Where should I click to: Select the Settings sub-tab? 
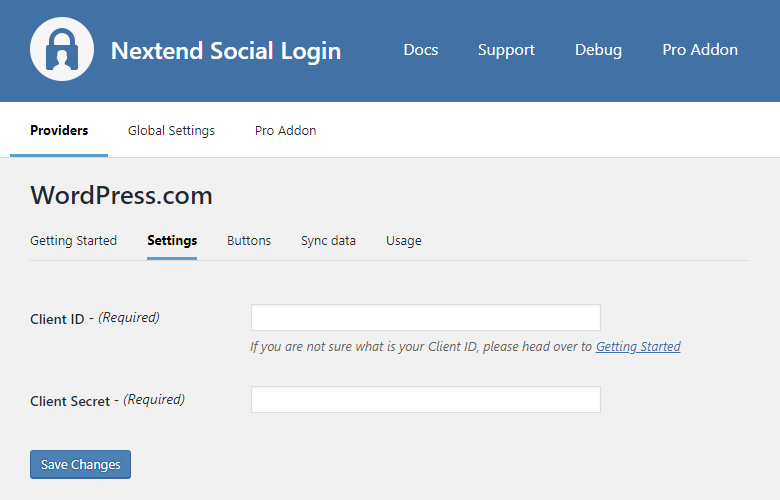pos(172,241)
